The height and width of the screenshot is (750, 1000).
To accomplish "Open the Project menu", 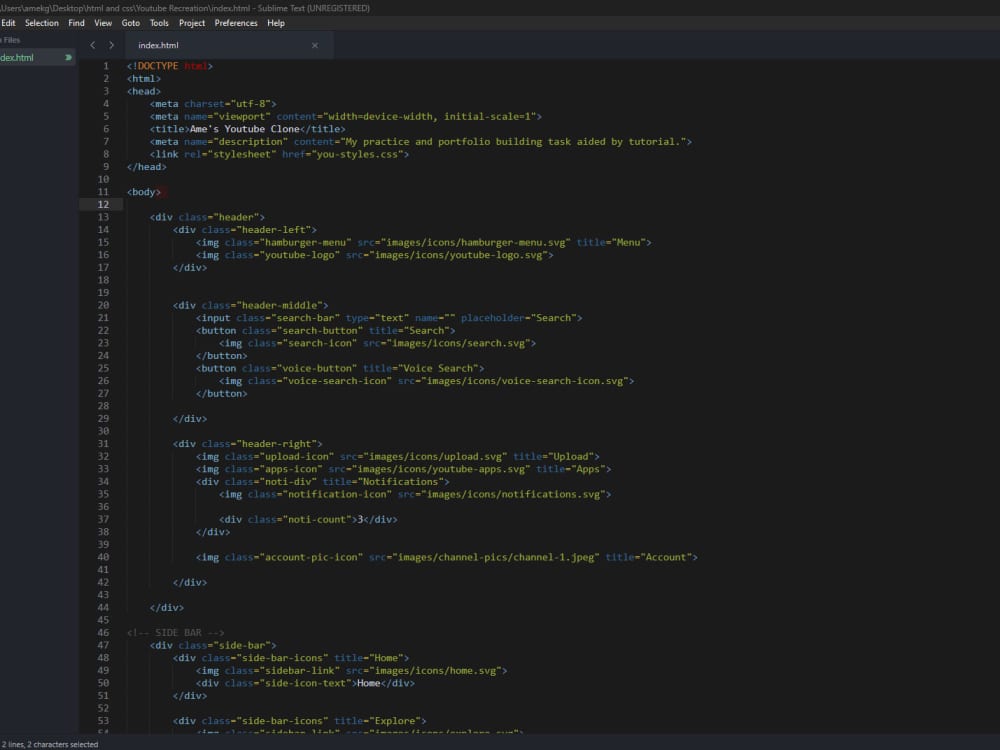I will pos(191,22).
